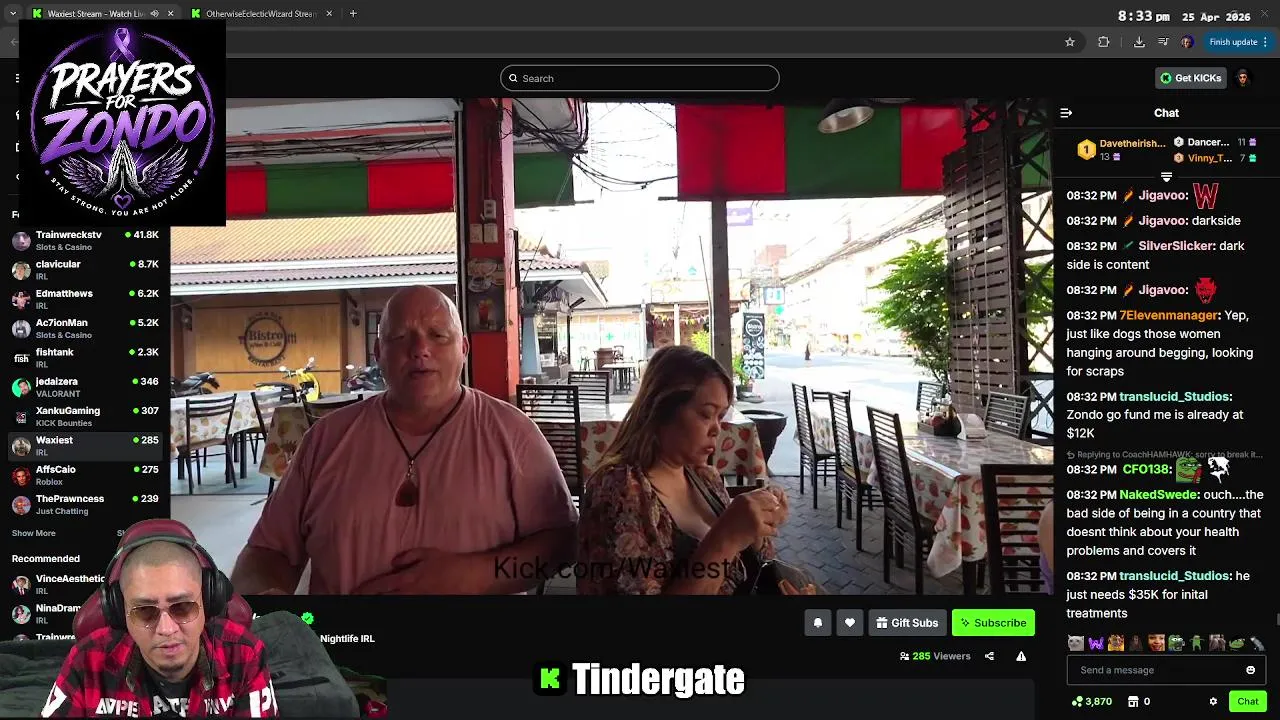Insert the laughing face emote

point(1156,643)
